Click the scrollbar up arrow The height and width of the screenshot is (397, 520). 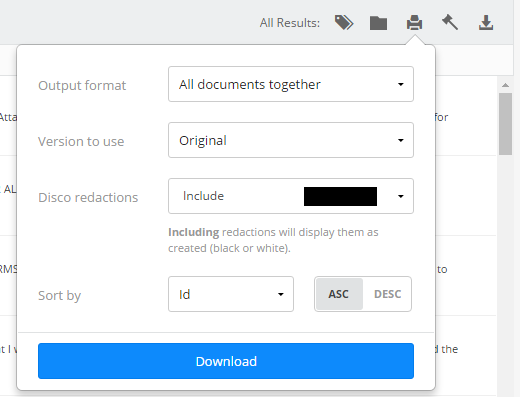(505, 85)
